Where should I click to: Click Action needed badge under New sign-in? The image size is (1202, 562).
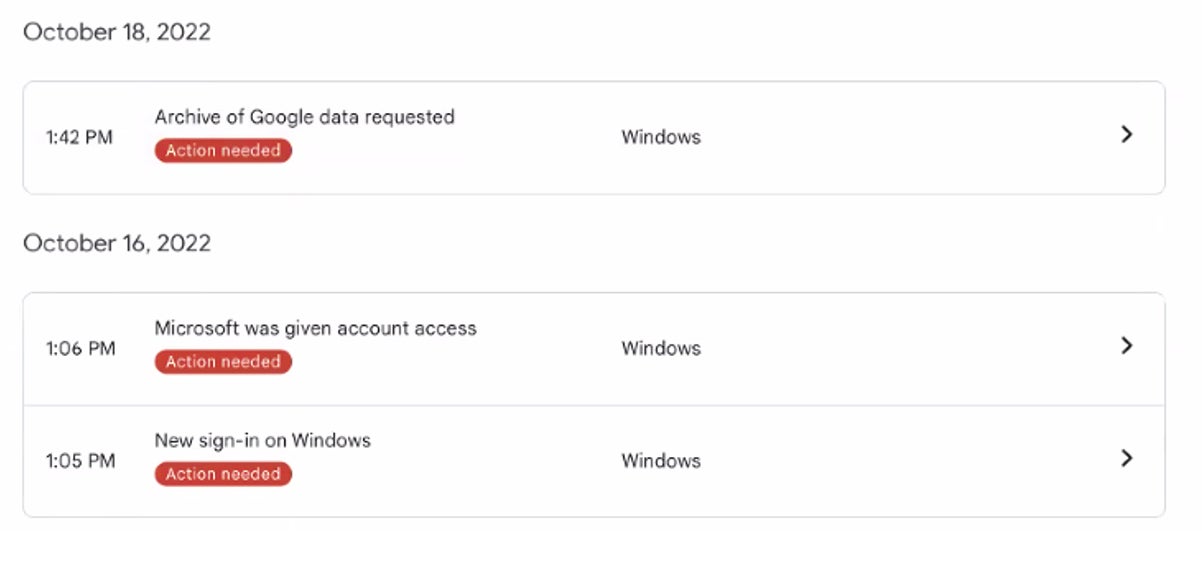click(223, 474)
